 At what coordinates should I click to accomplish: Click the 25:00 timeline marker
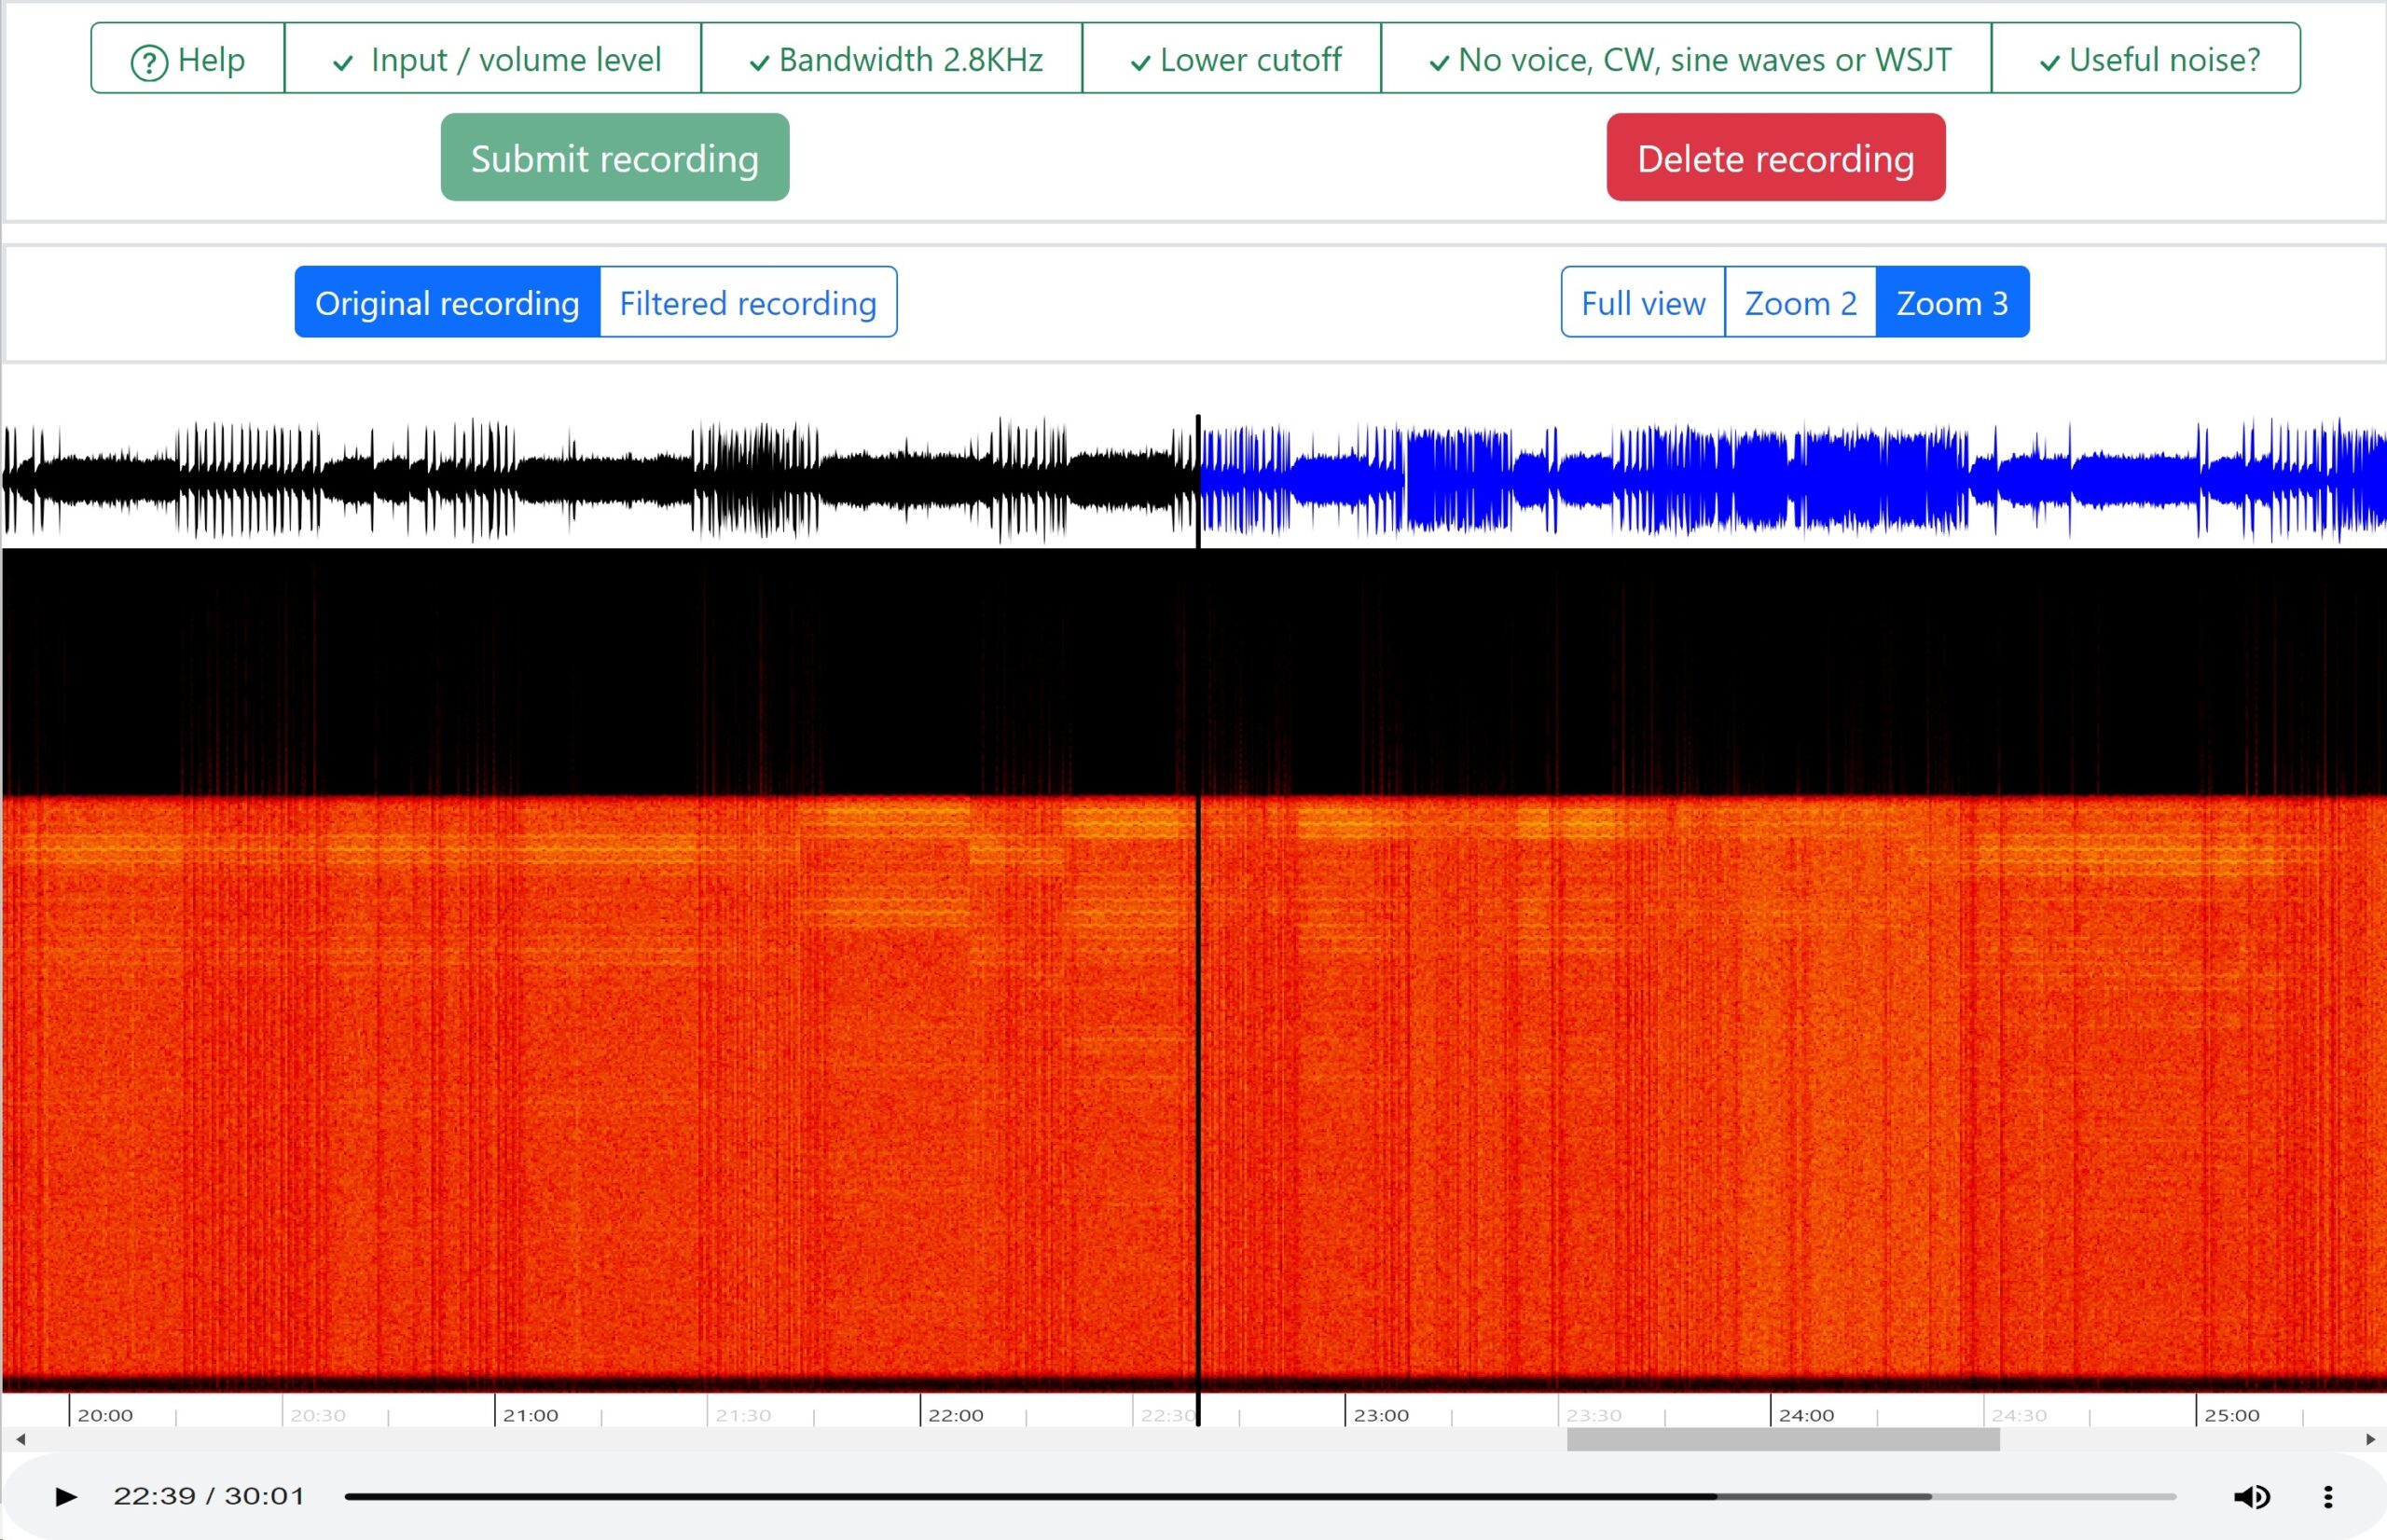pyautogui.click(x=2232, y=1415)
